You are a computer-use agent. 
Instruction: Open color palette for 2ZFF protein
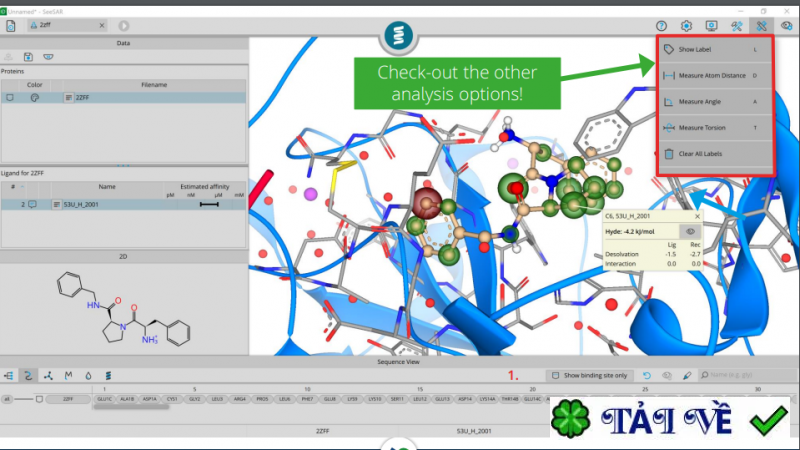[35, 97]
